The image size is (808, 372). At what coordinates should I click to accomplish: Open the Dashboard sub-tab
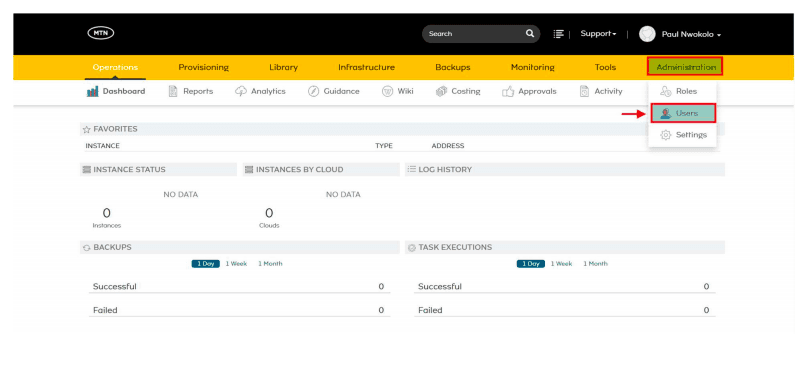(x=116, y=91)
